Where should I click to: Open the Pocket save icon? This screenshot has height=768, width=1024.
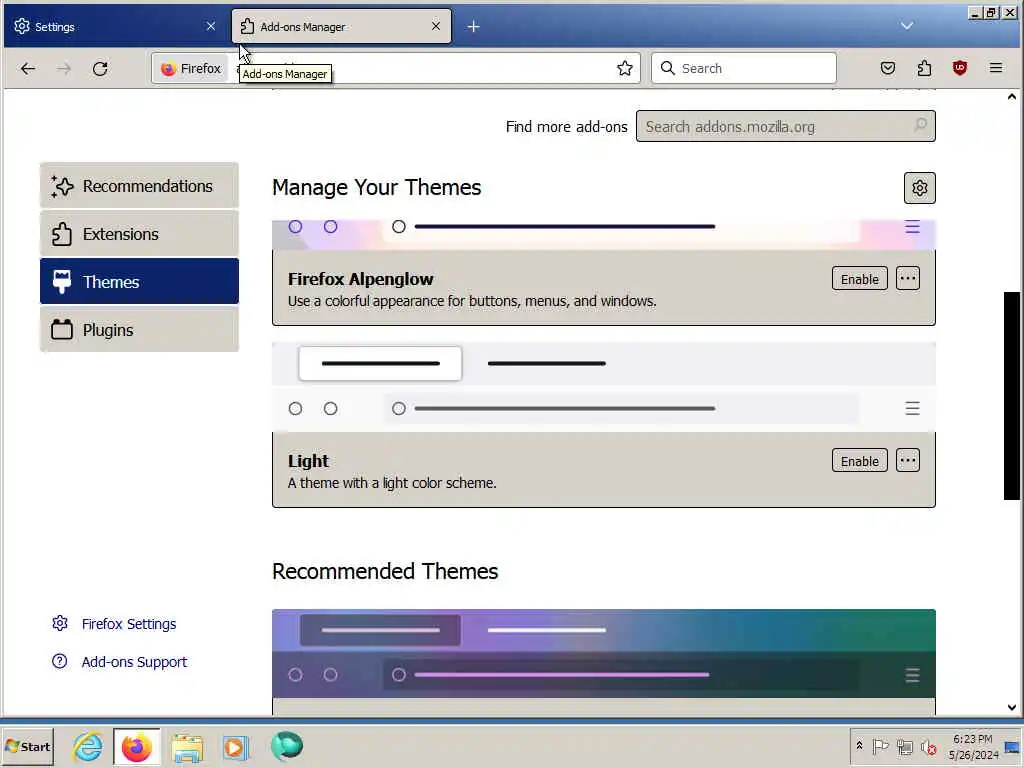888,68
